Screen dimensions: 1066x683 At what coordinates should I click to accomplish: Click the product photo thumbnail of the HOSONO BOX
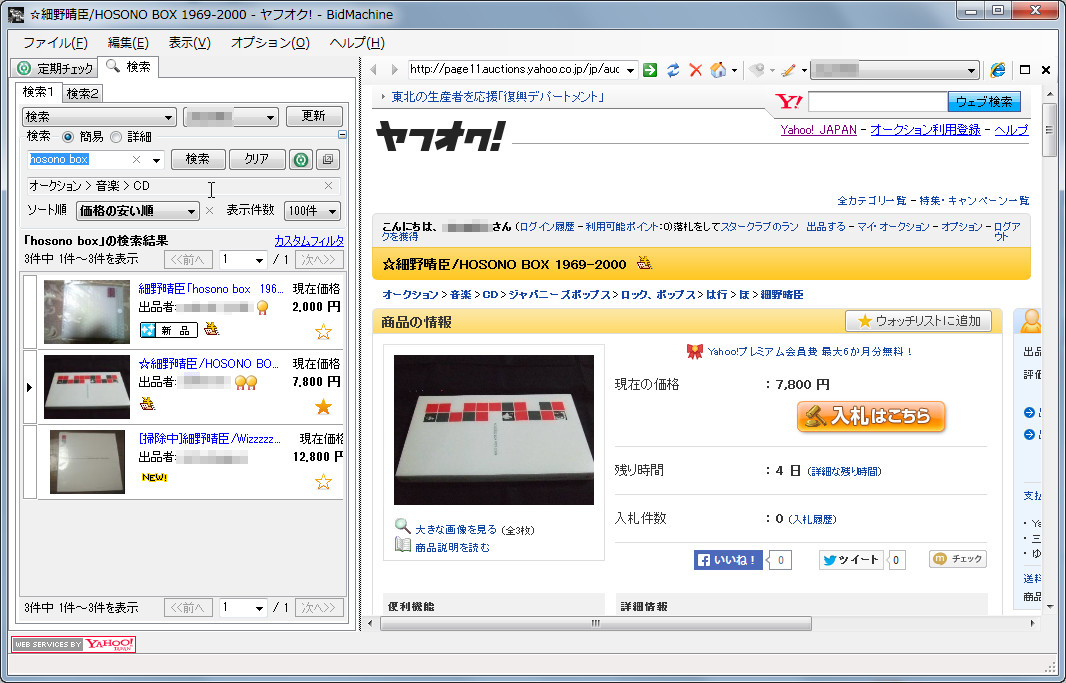[494, 428]
